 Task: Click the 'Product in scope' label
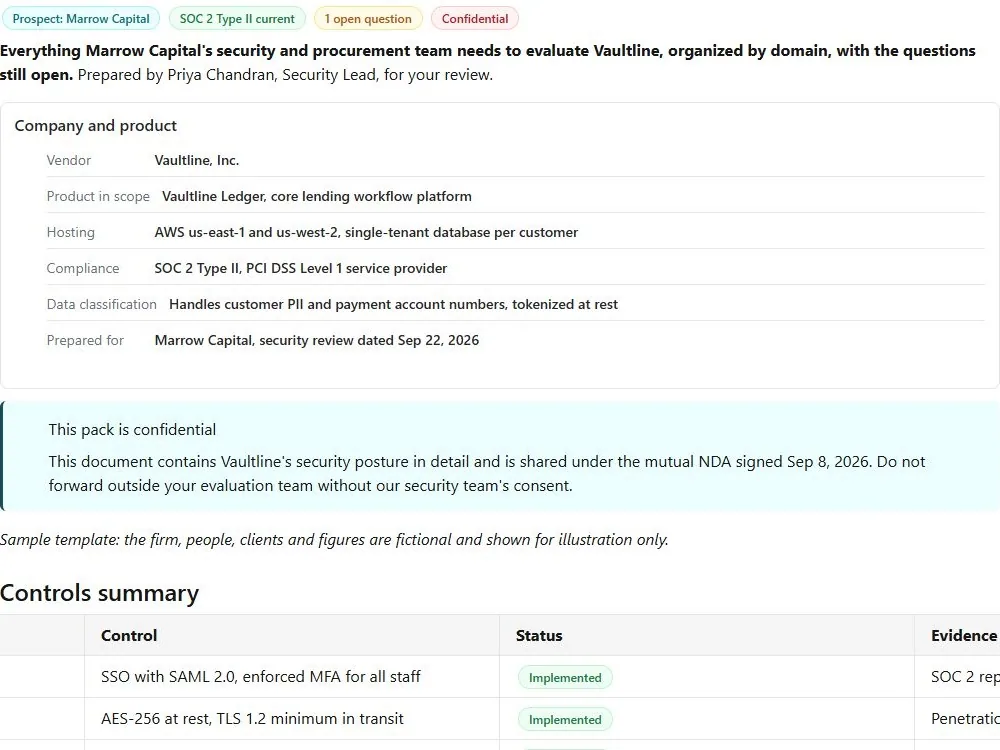(98, 196)
